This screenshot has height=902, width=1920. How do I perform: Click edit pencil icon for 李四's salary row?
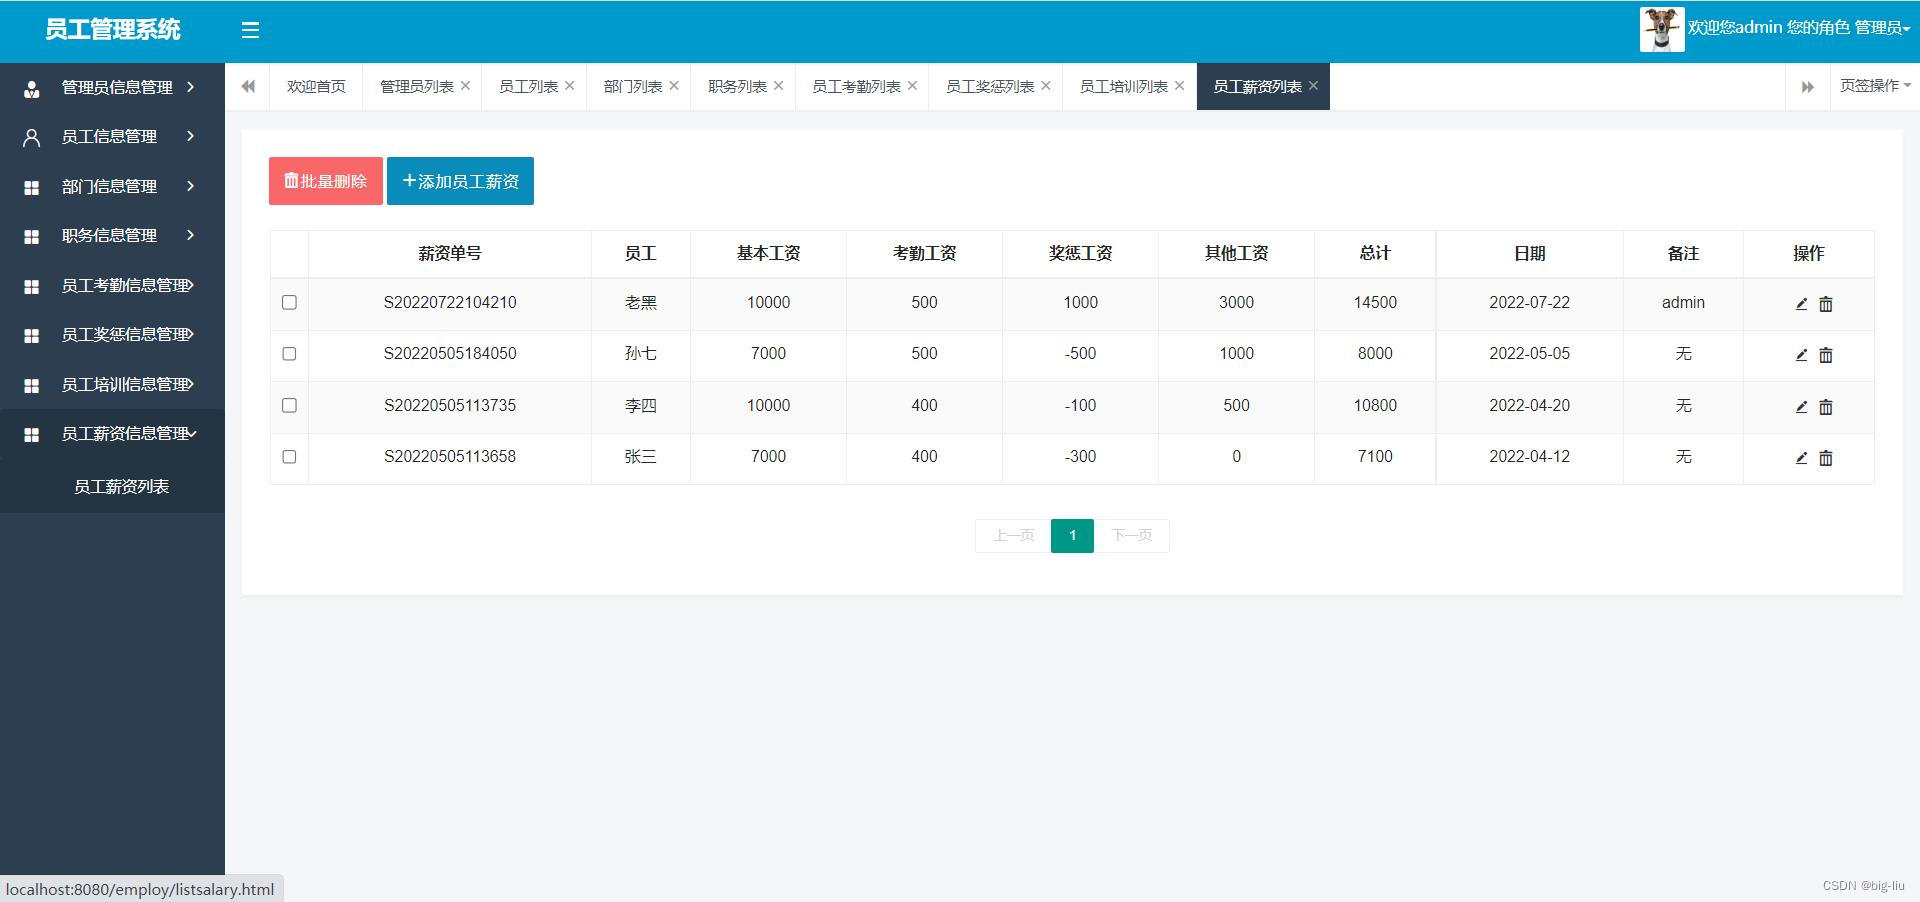[x=1801, y=407]
